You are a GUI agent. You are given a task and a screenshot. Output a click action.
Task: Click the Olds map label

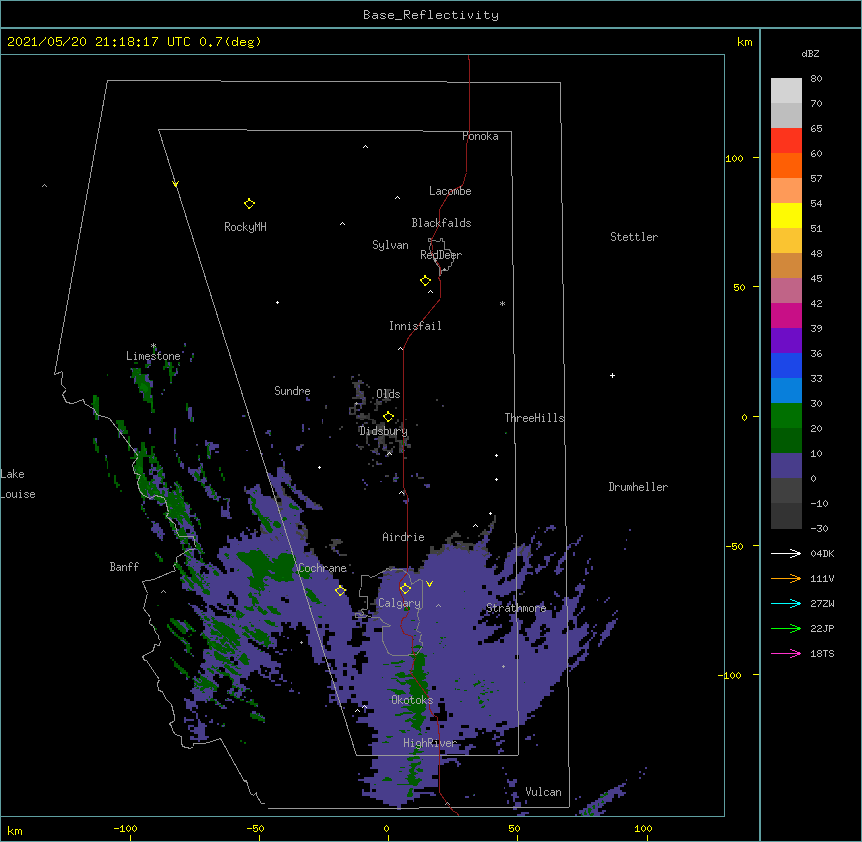(x=388, y=394)
